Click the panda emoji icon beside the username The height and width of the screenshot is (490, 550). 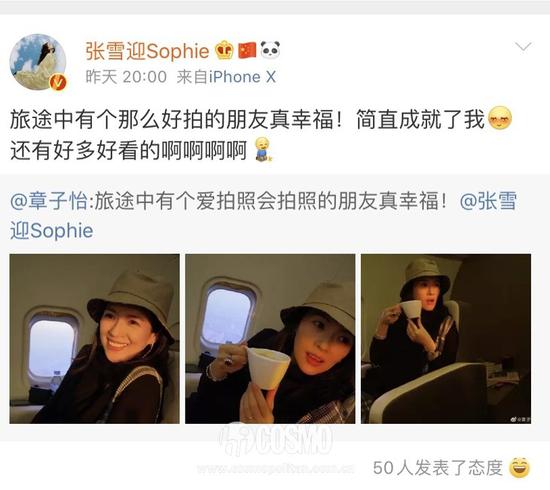(270, 50)
